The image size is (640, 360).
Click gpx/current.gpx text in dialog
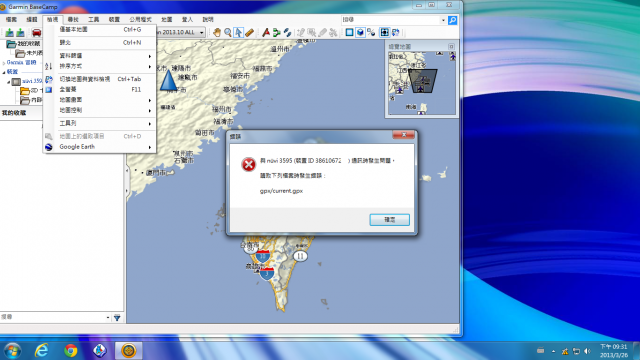pos(281,191)
